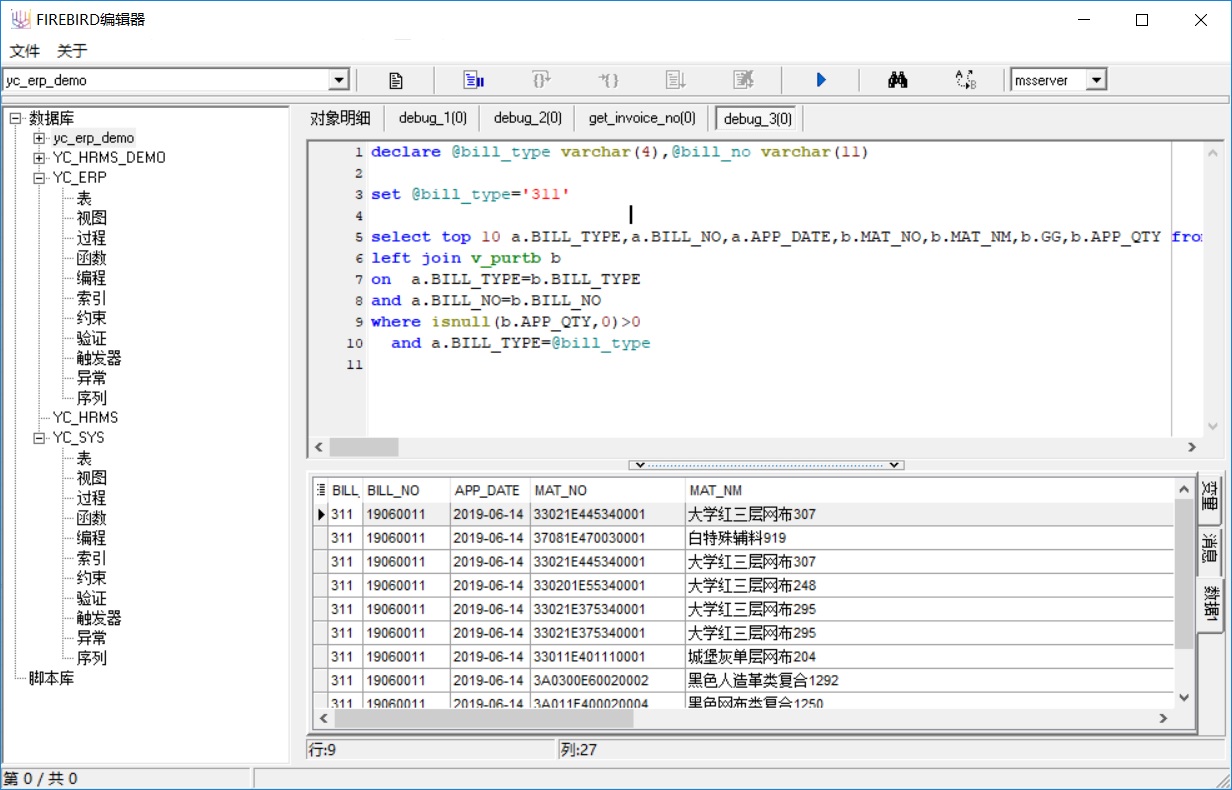Click the BILL_NO column header
Screen dimensions: 1232x790
coord(406,490)
